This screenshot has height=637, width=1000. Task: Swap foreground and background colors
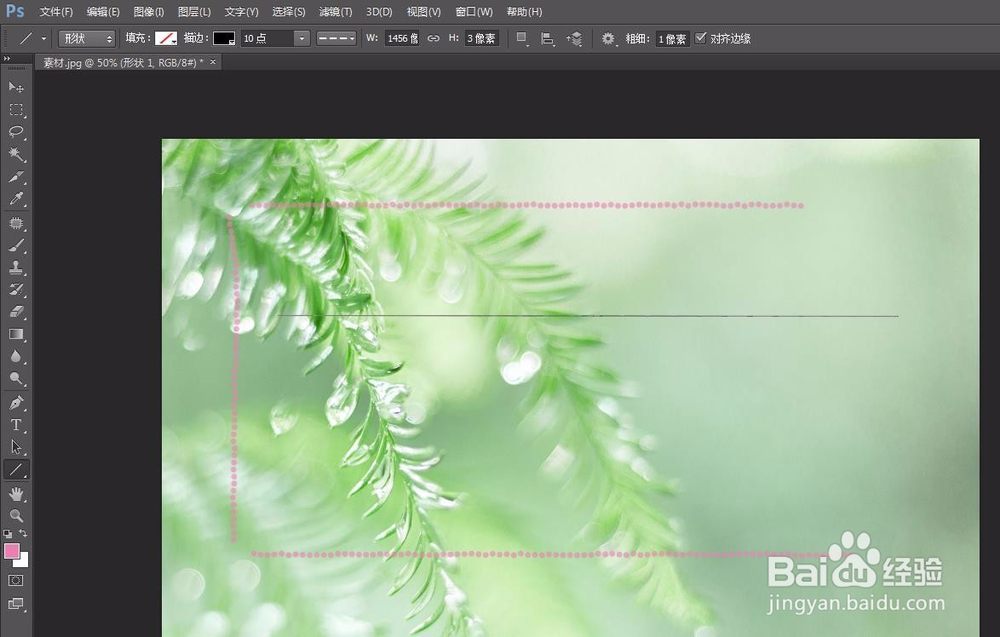tap(23, 533)
